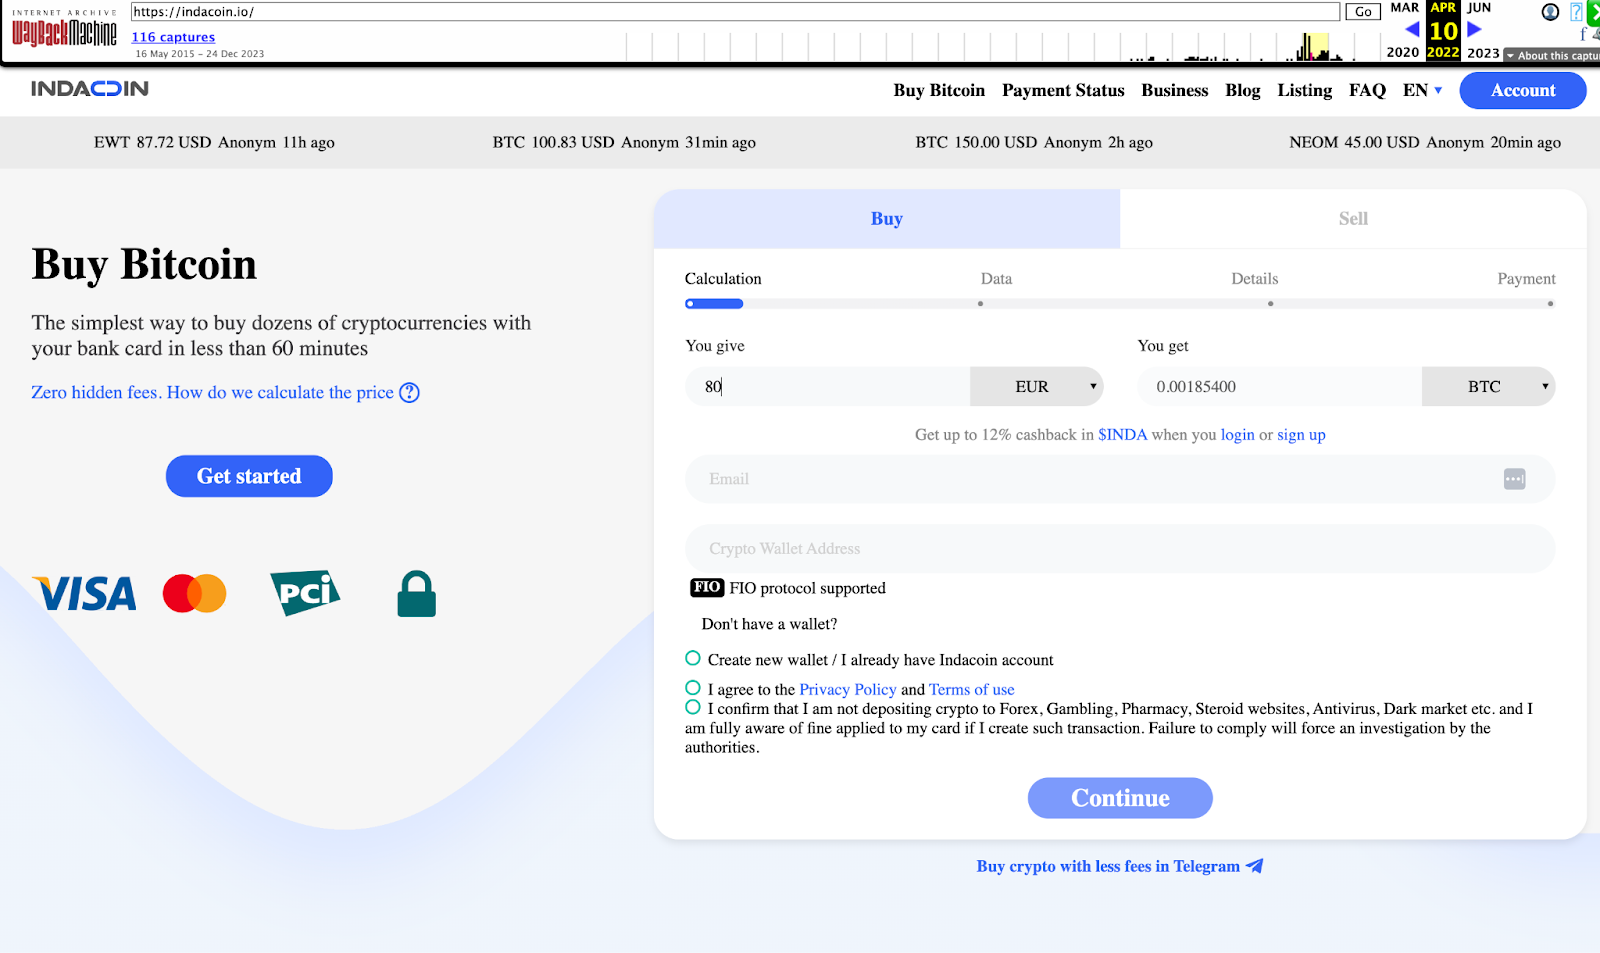The height and width of the screenshot is (953, 1600).
Task: Open the Terms of use link
Action: 971,689
